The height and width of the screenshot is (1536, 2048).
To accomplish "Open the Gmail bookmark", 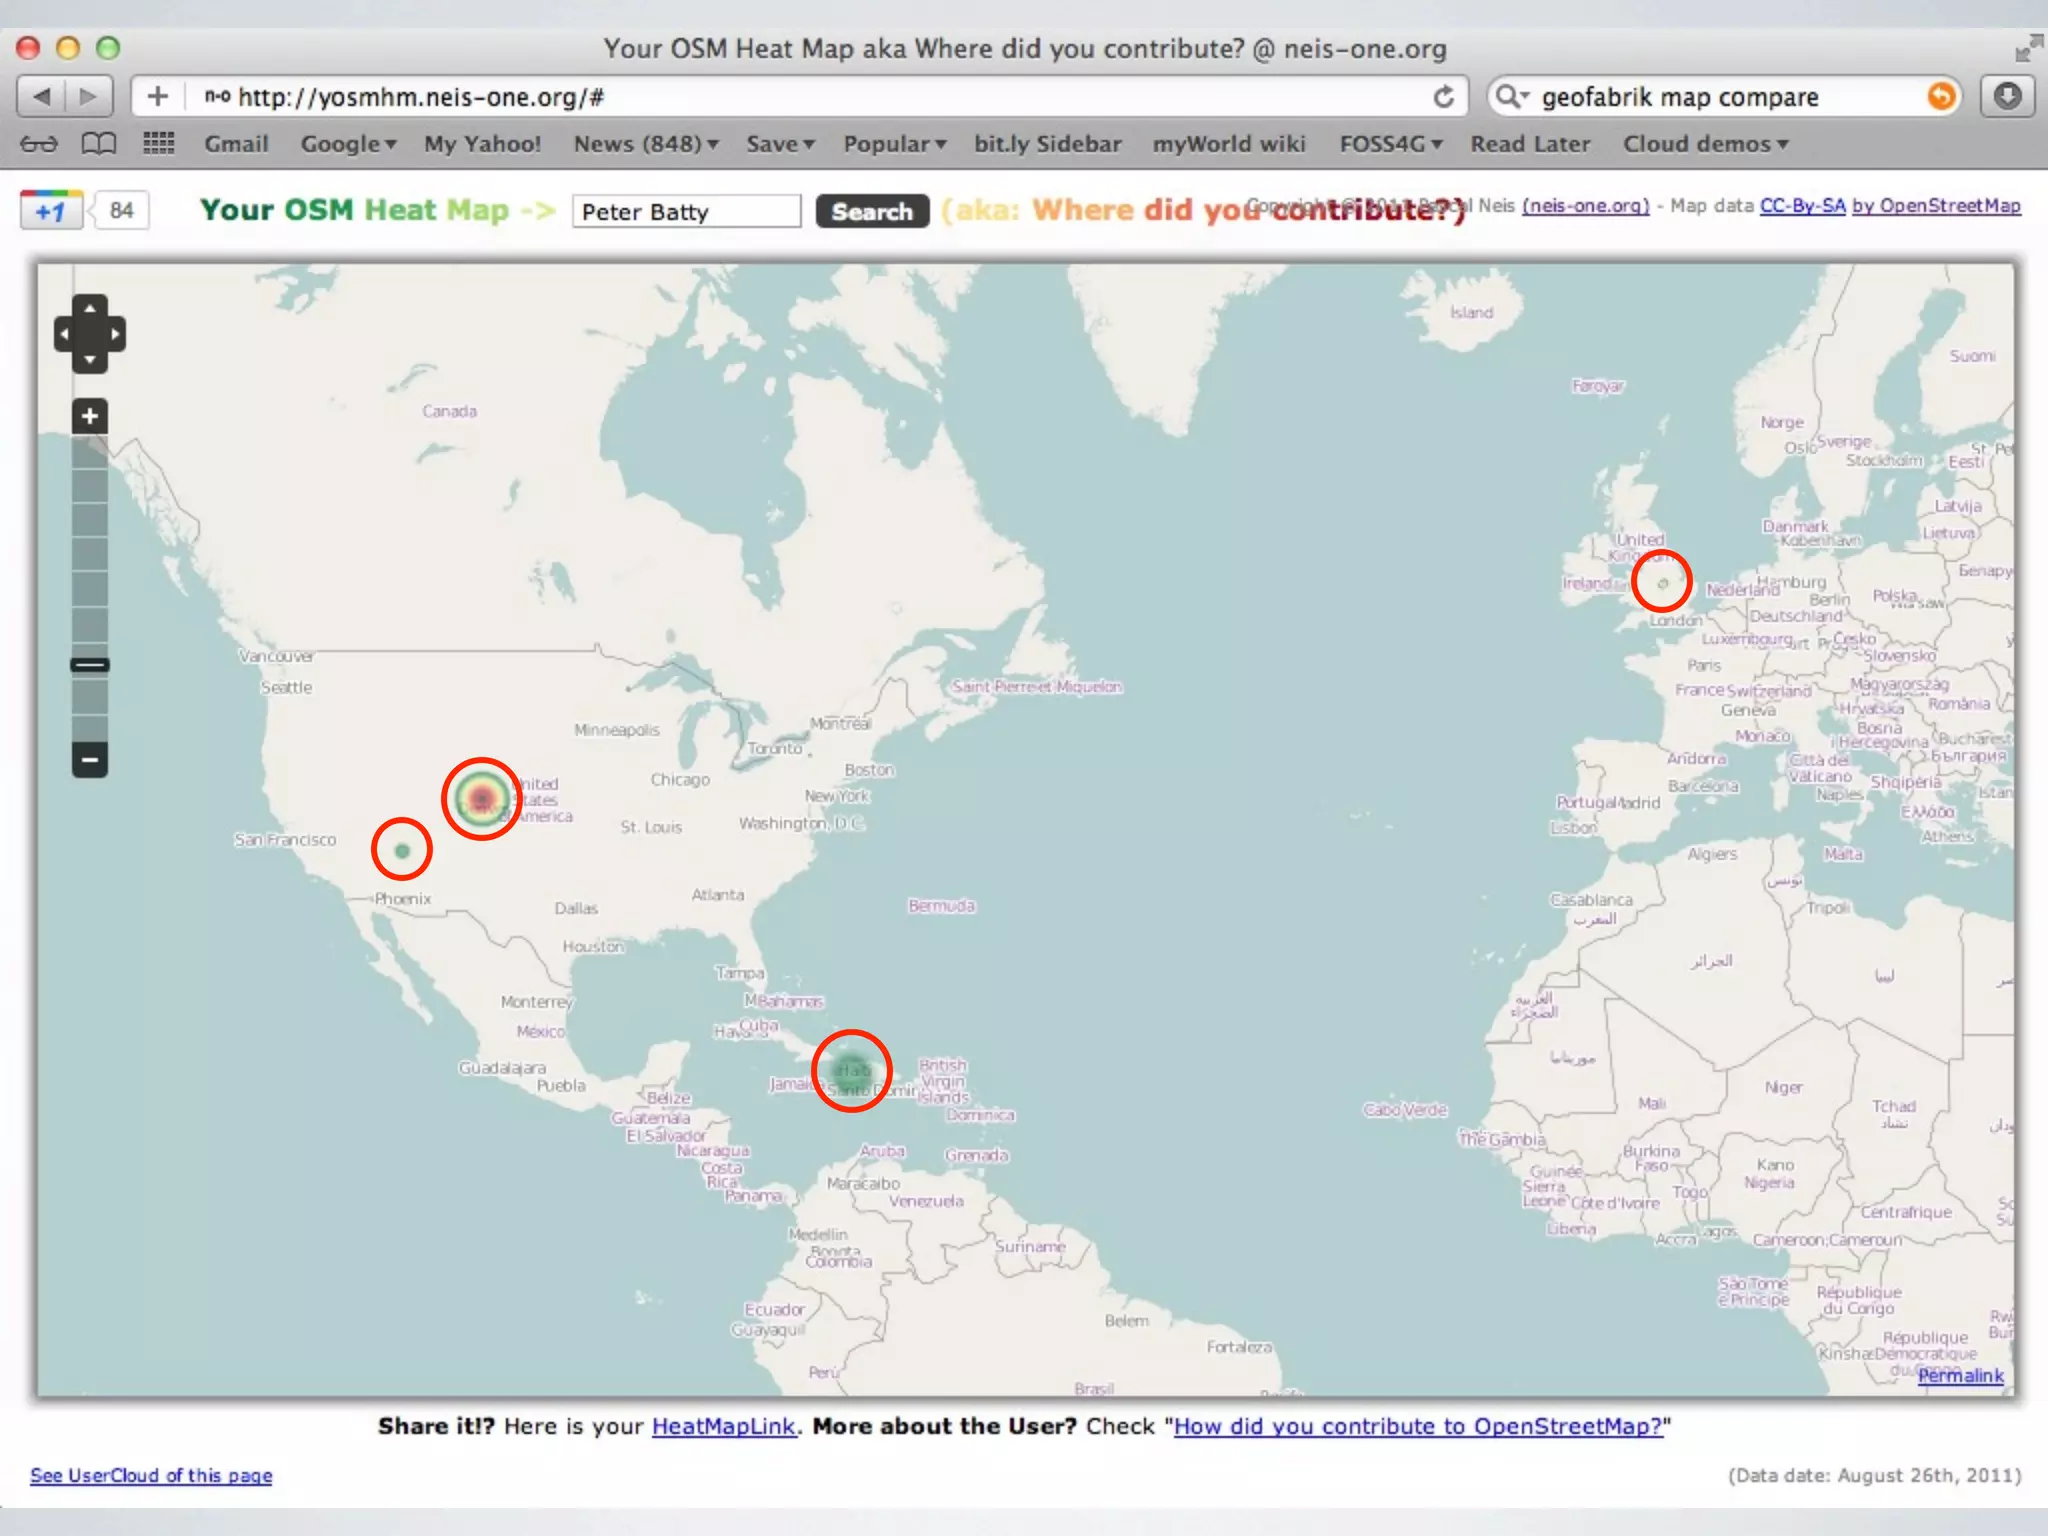I will 236,144.
